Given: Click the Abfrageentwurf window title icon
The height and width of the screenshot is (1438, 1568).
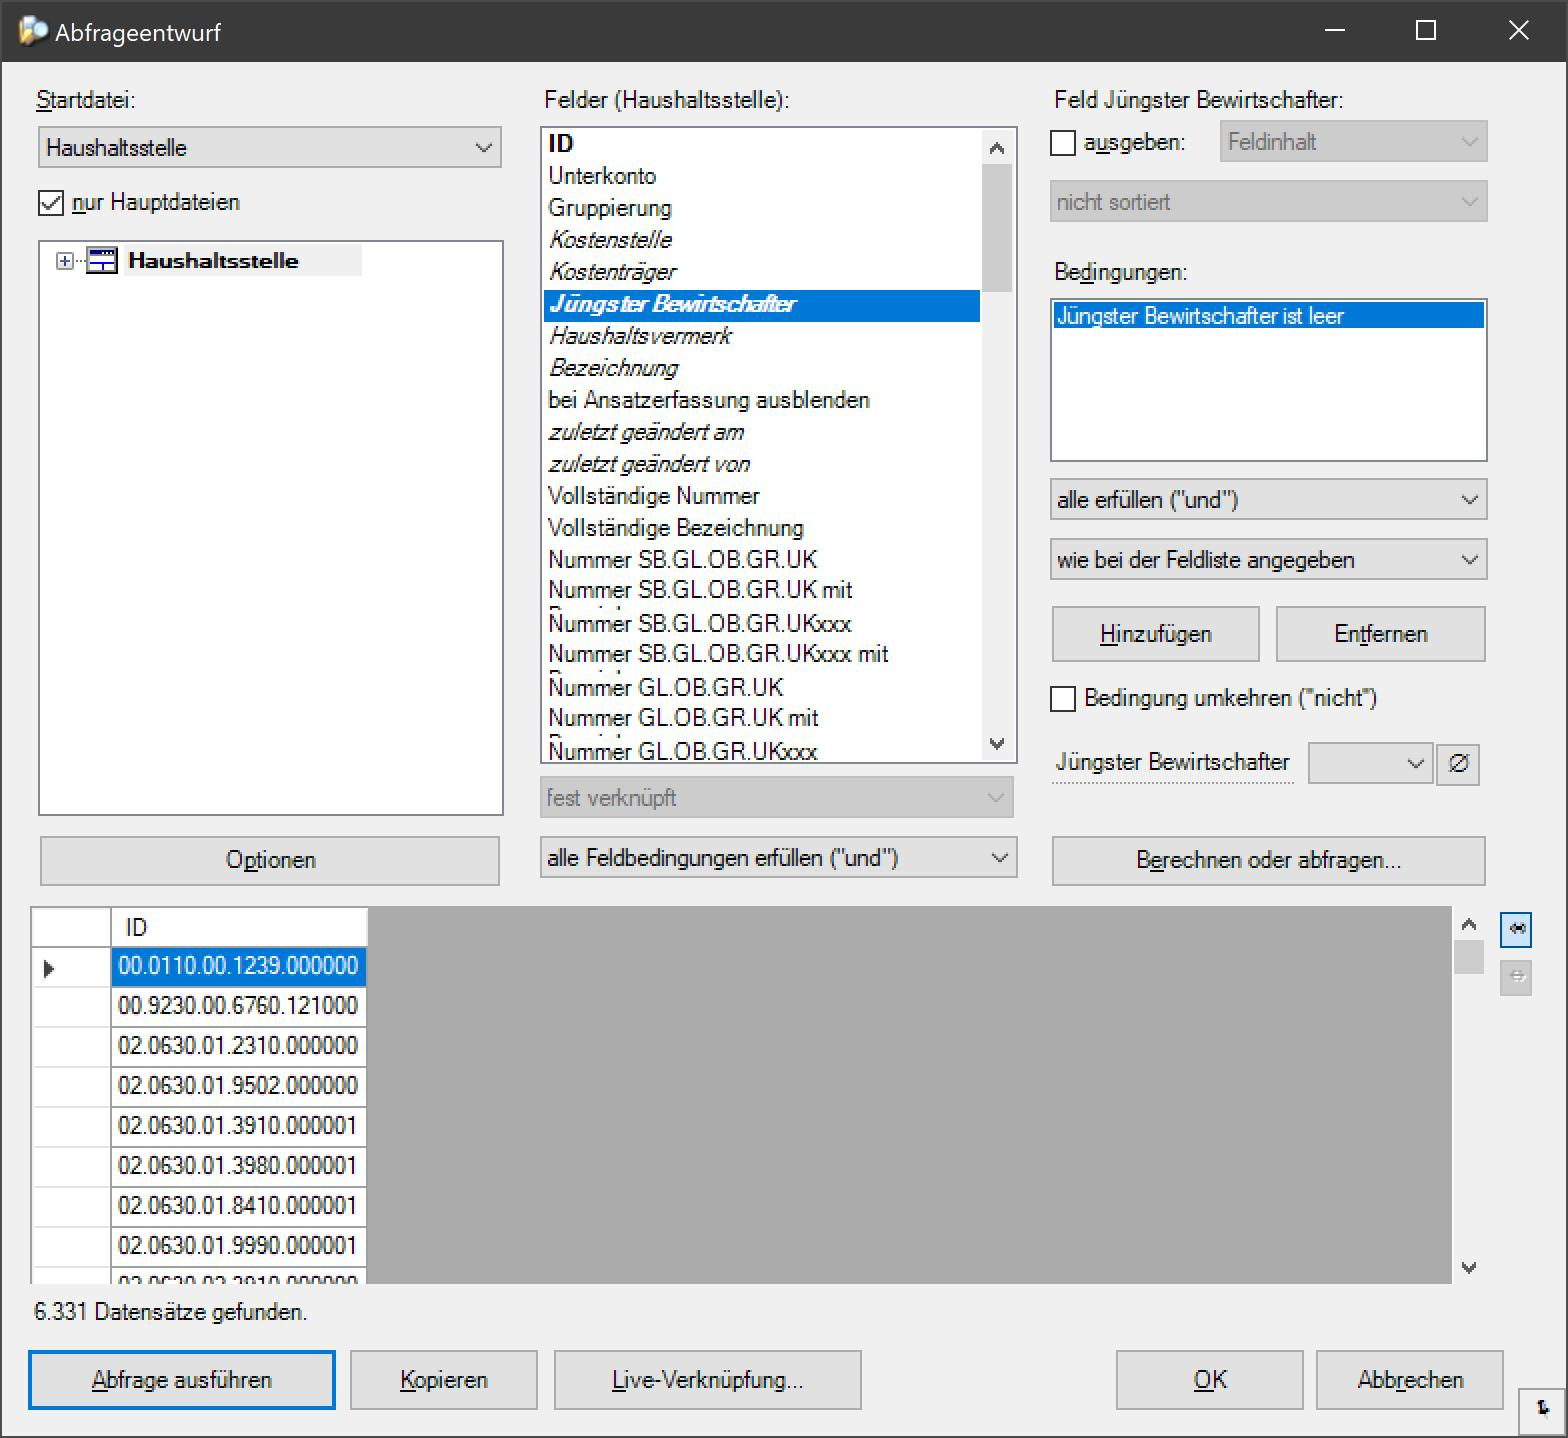Looking at the screenshot, I should [32, 31].
